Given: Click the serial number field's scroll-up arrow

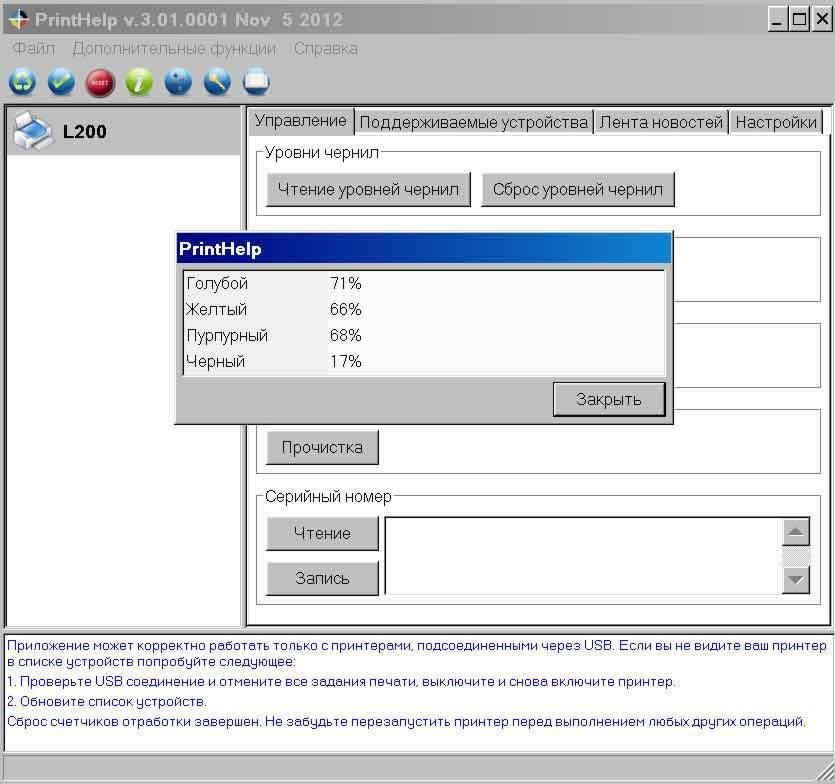Looking at the screenshot, I should pos(796,532).
